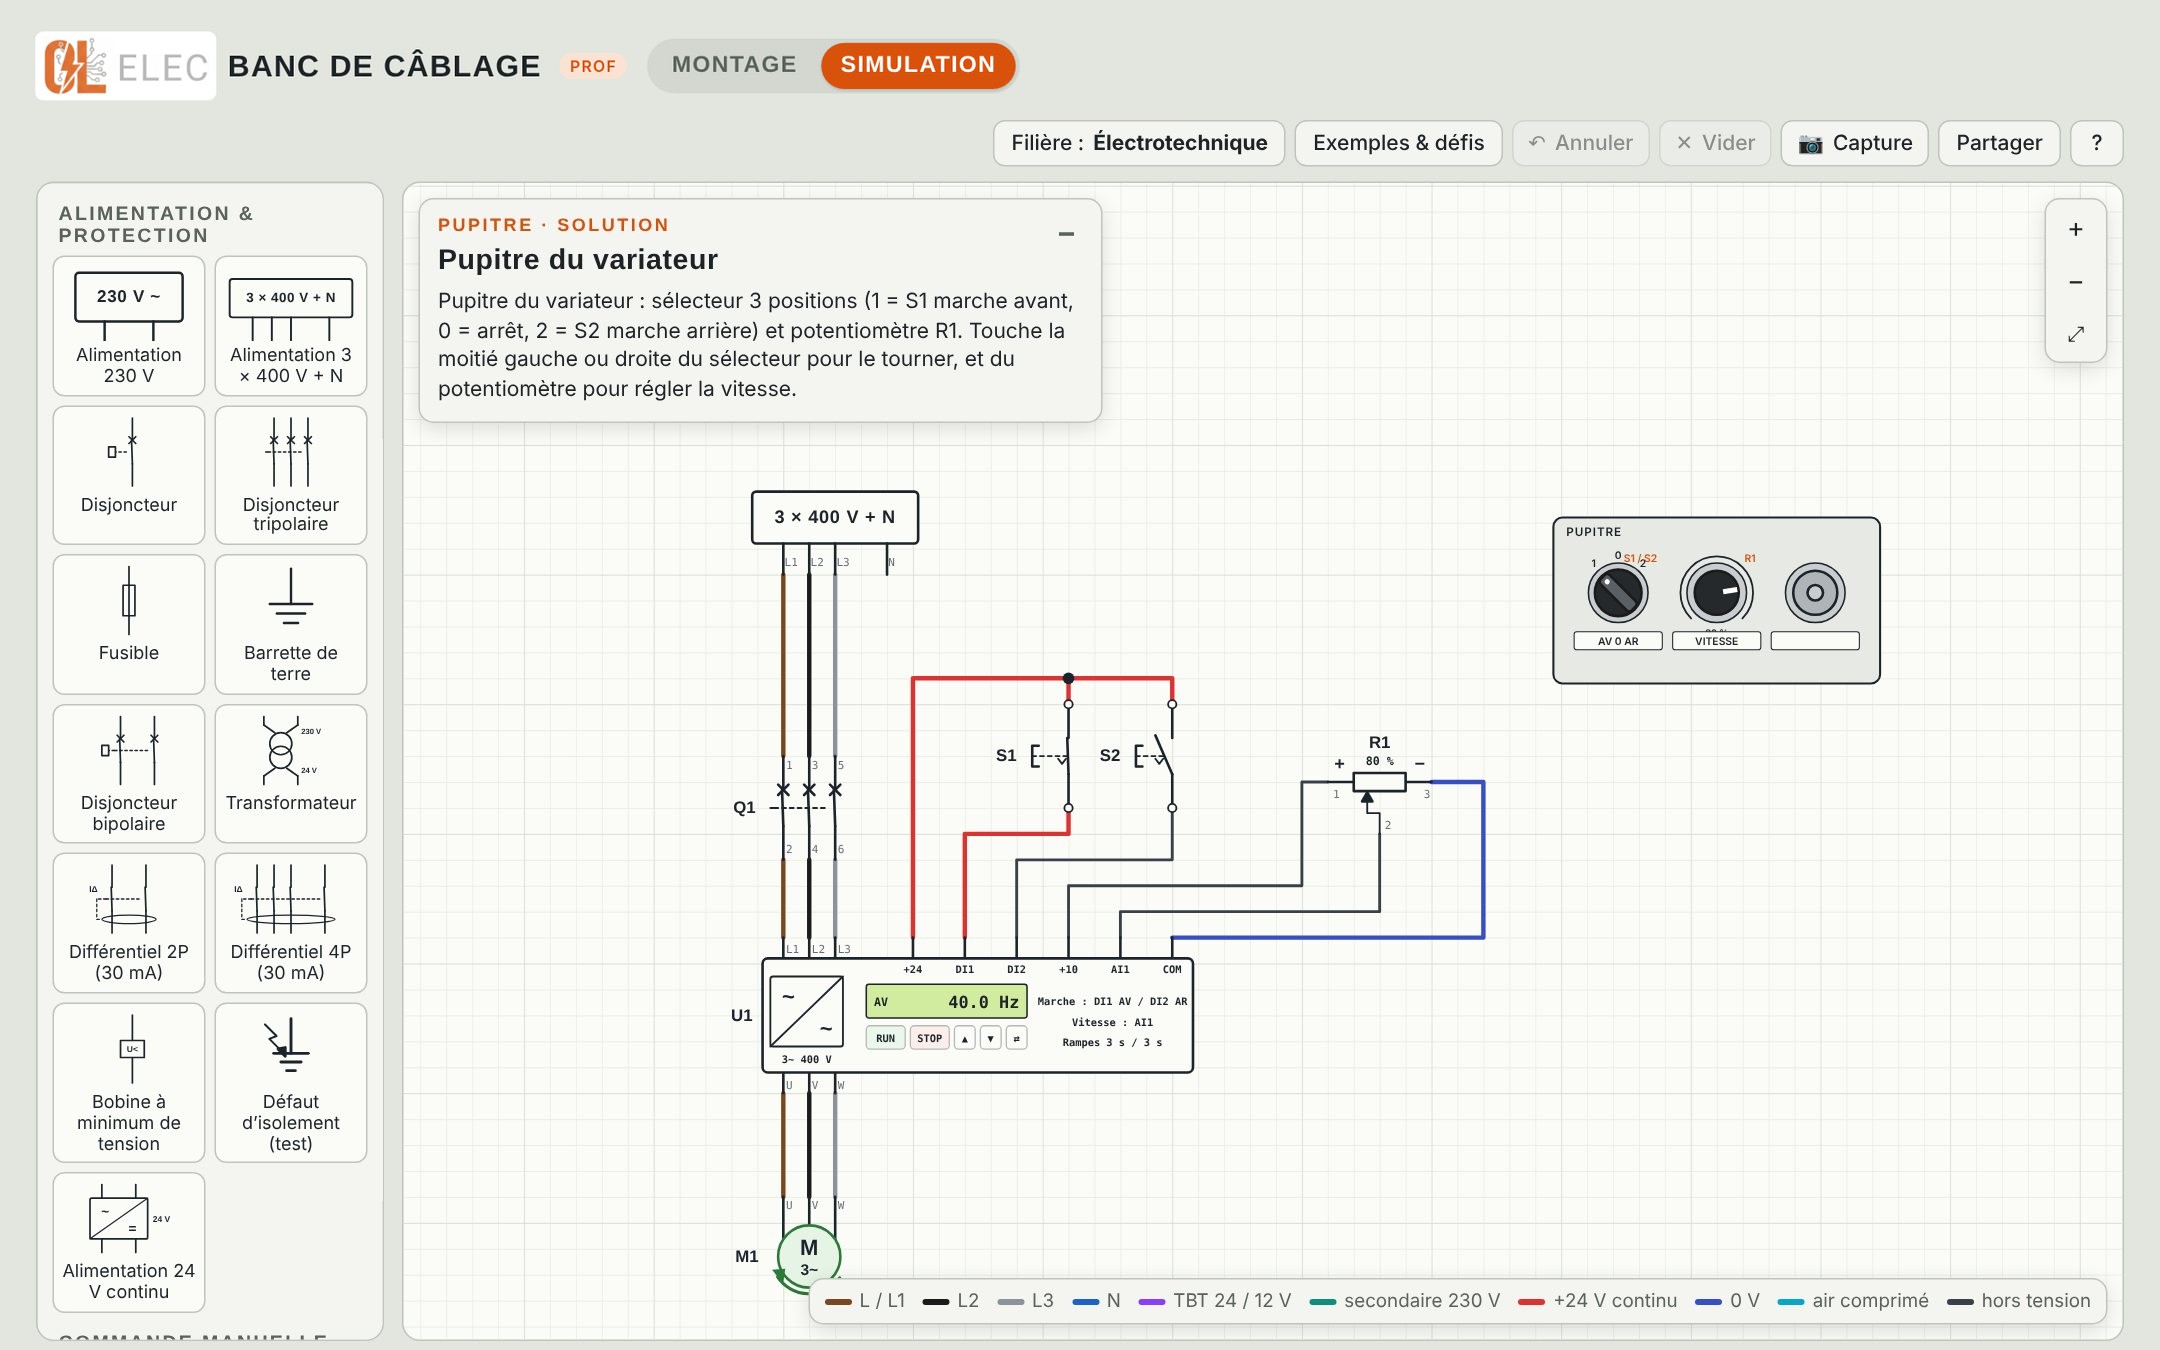Screen dimensions: 2160x1350
Task: Zoom in on the wiring canvas
Action: point(2076,229)
